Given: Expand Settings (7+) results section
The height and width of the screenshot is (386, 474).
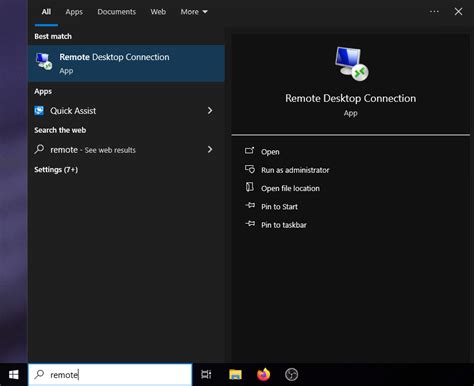Looking at the screenshot, I should (x=56, y=170).
